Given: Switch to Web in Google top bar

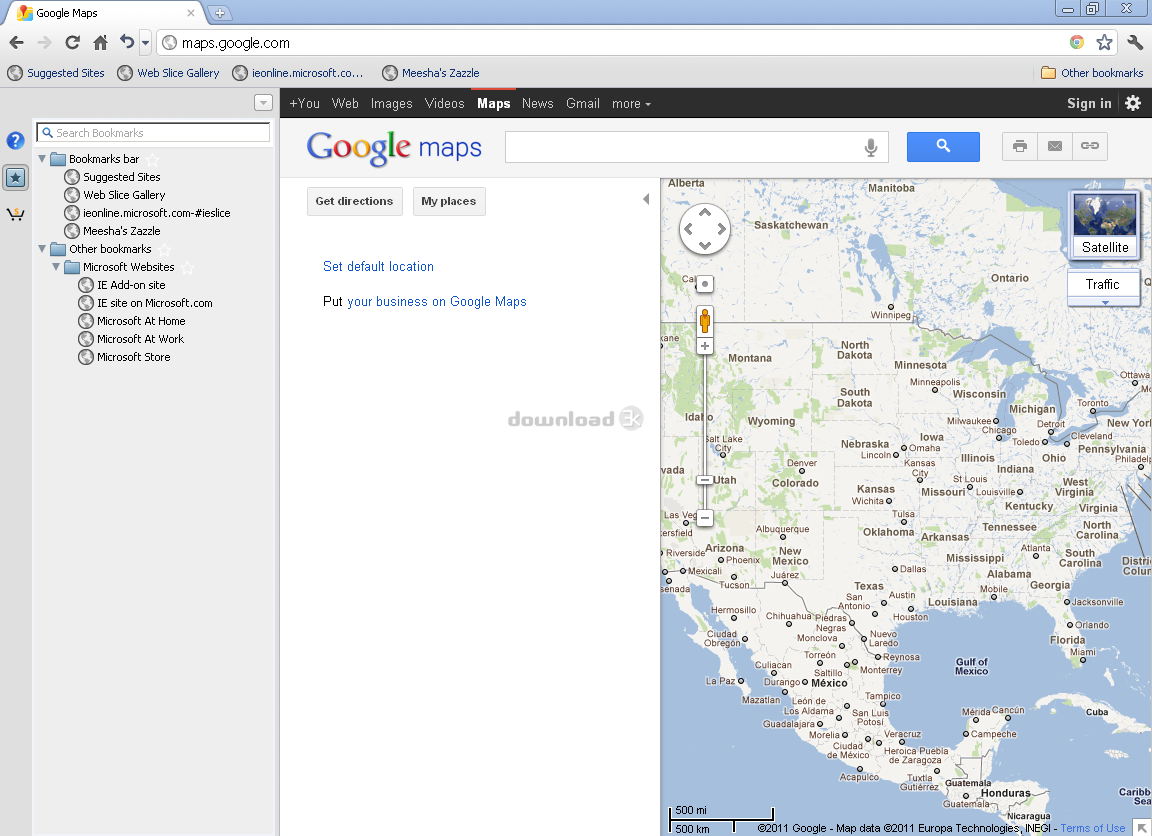Looking at the screenshot, I should 345,104.
